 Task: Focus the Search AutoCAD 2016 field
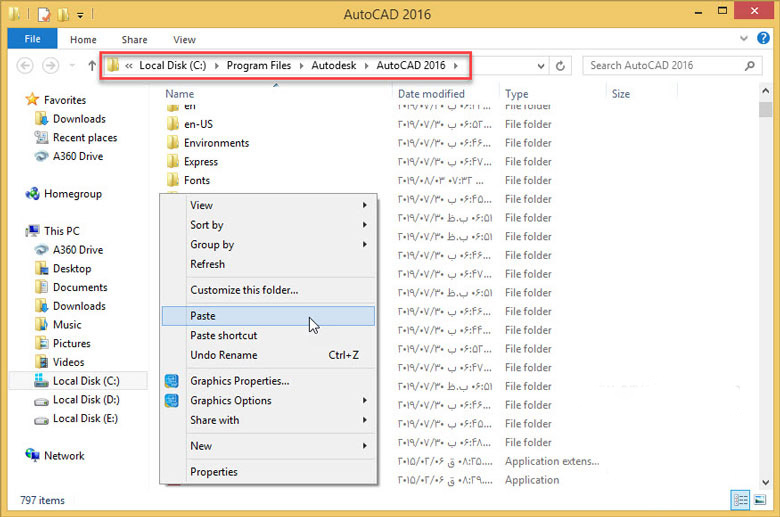pyautogui.click(x=672, y=66)
